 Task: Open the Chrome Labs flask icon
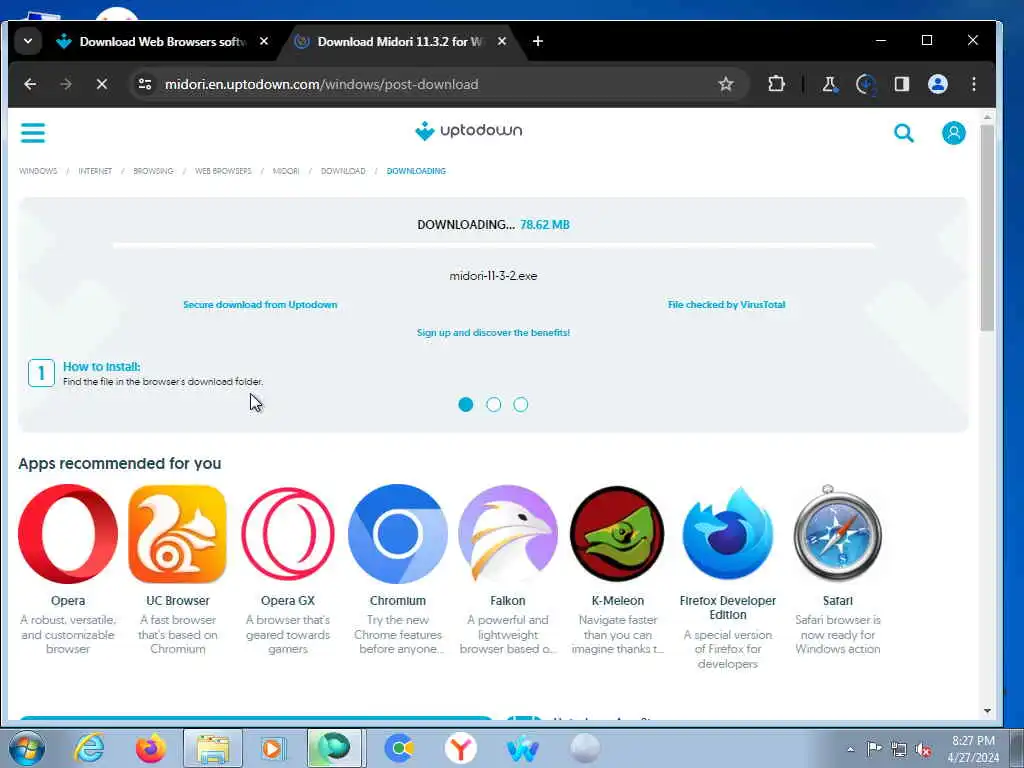[829, 84]
